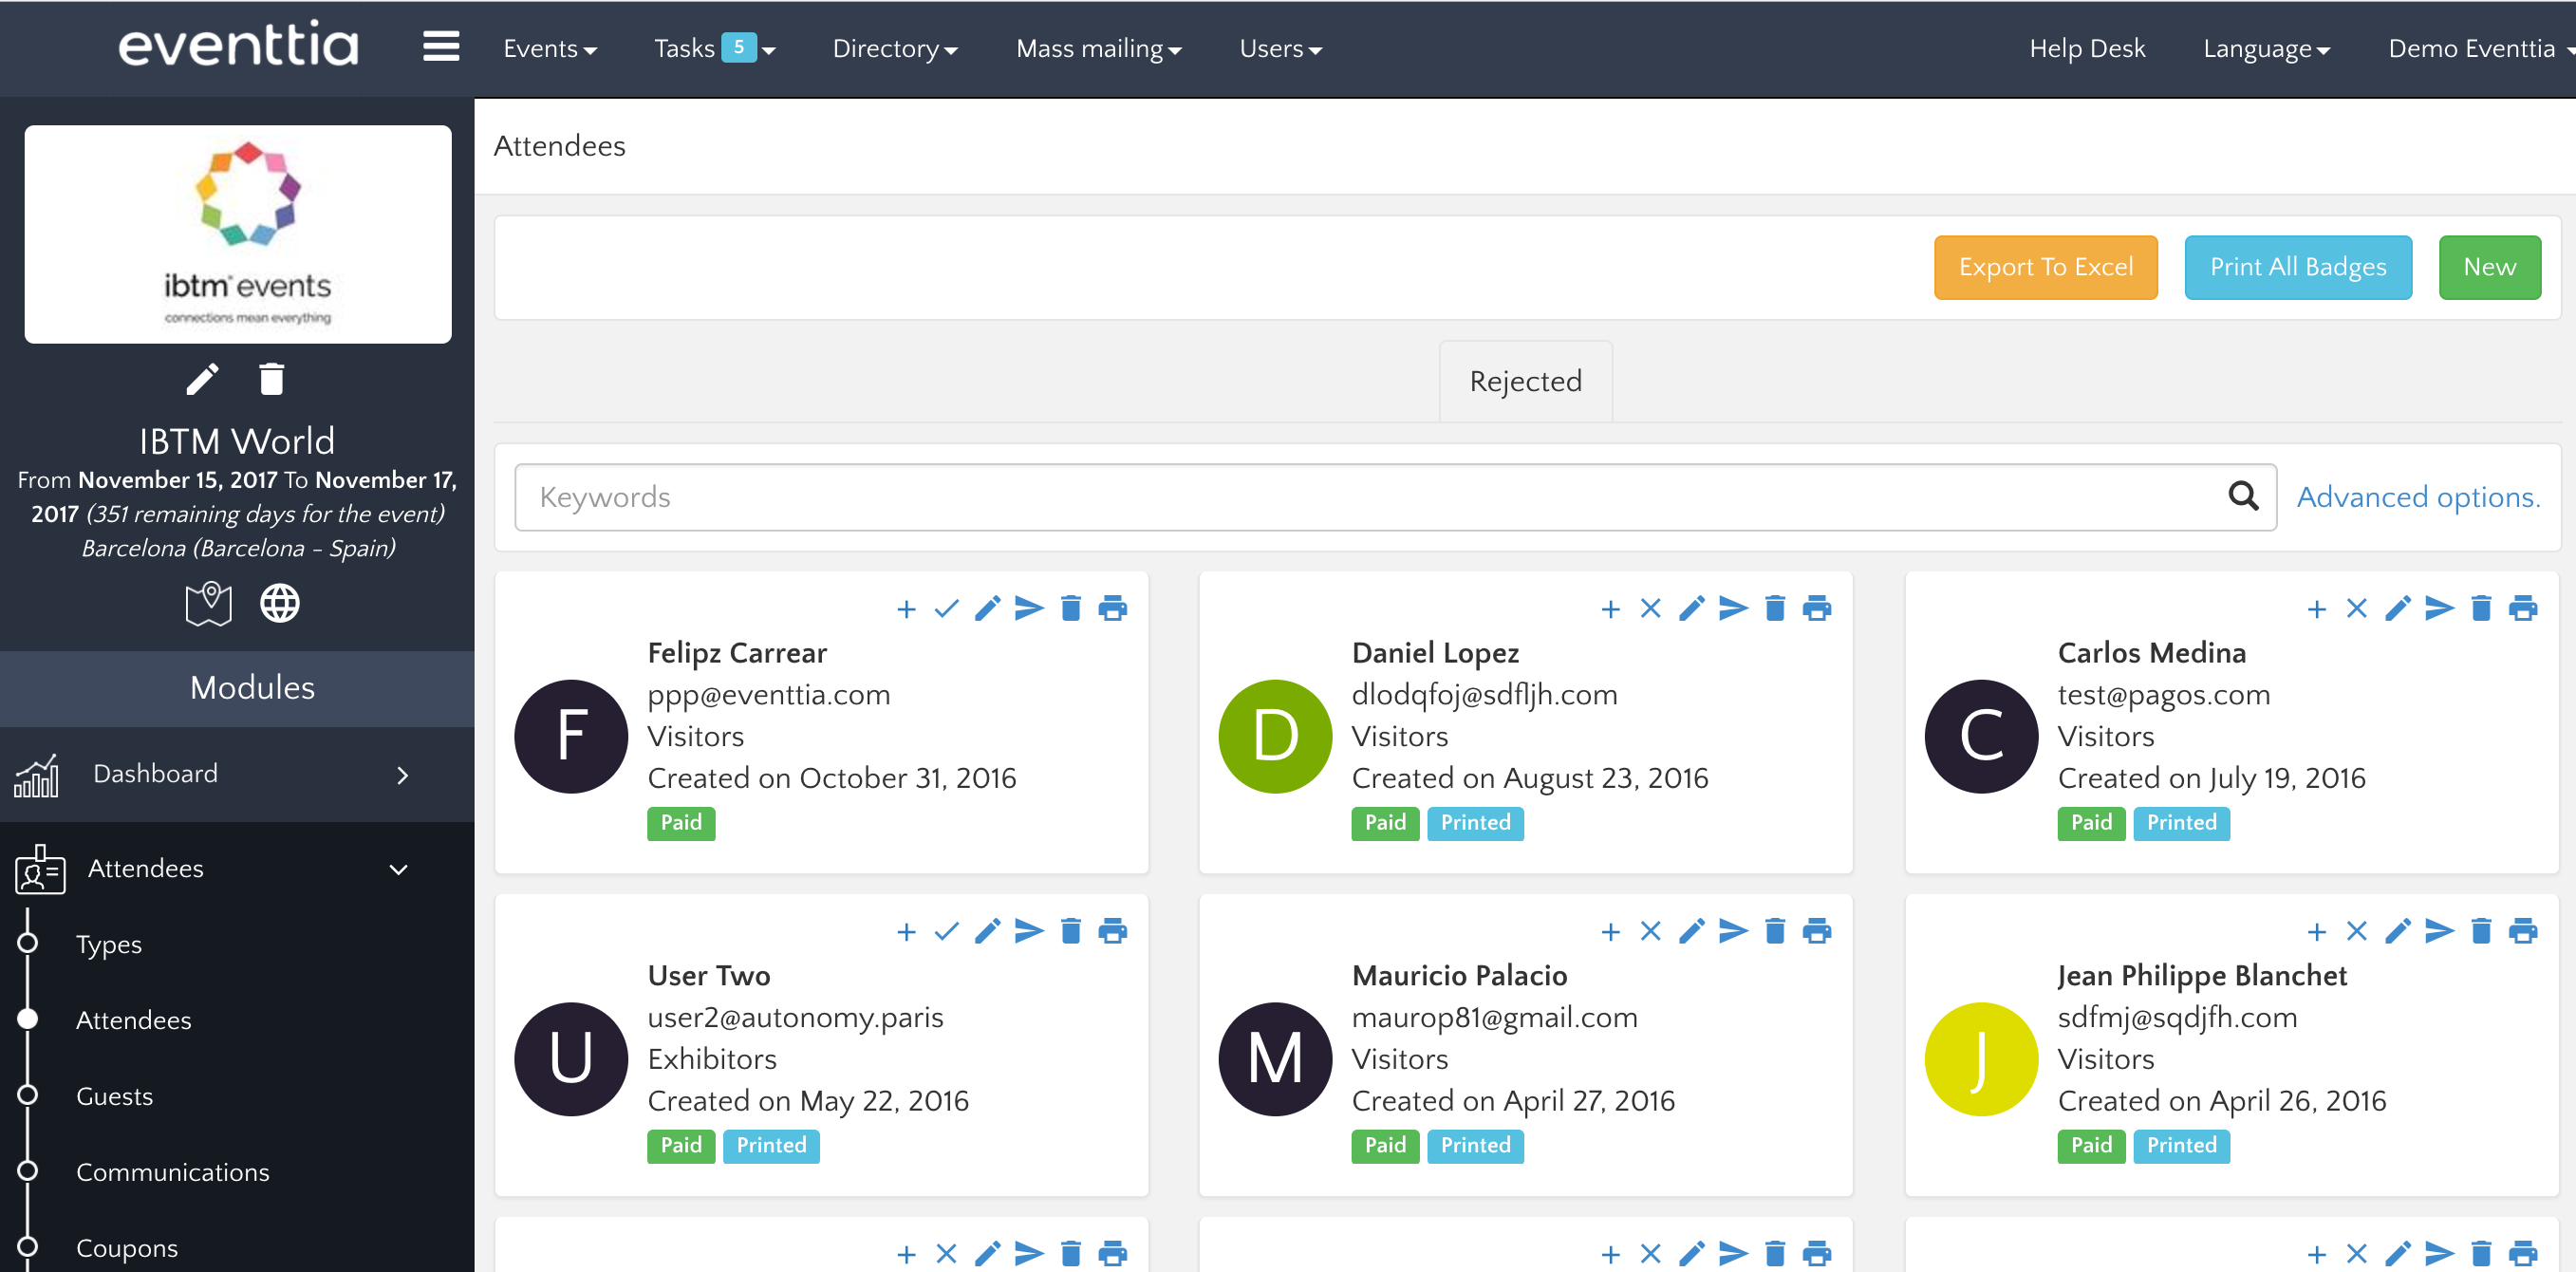Delete the event logo with the trash icon

pos(271,379)
